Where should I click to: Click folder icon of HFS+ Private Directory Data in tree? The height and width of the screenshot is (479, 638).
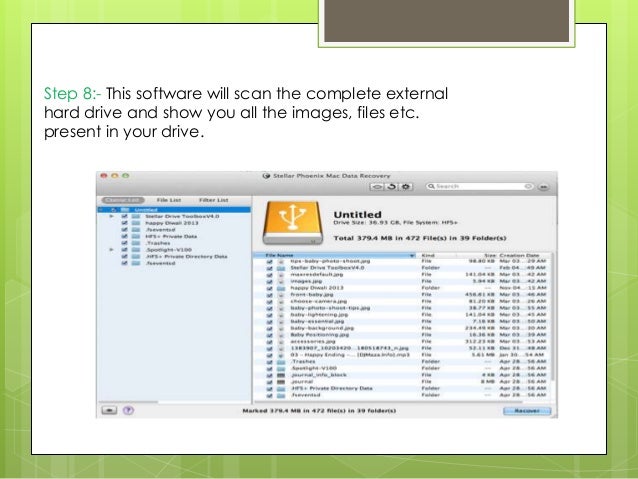pyautogui.click(x=136, y=256)
